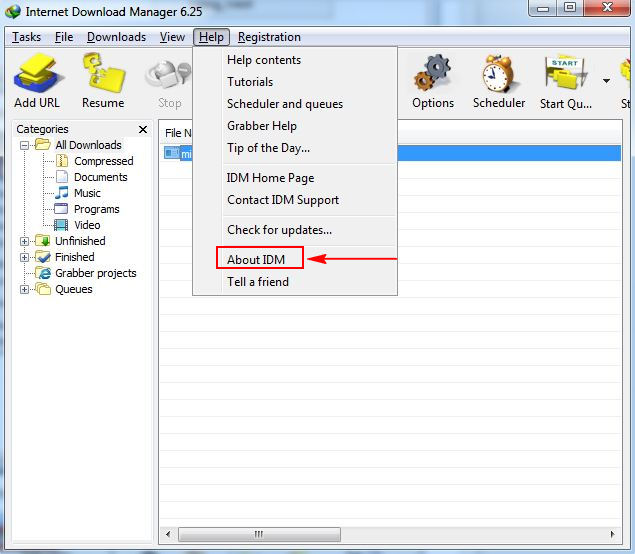Choose Help contents from Help menu
Viewport: 635px width, 554px height.
pyautogui.click(x=295, y=60)
